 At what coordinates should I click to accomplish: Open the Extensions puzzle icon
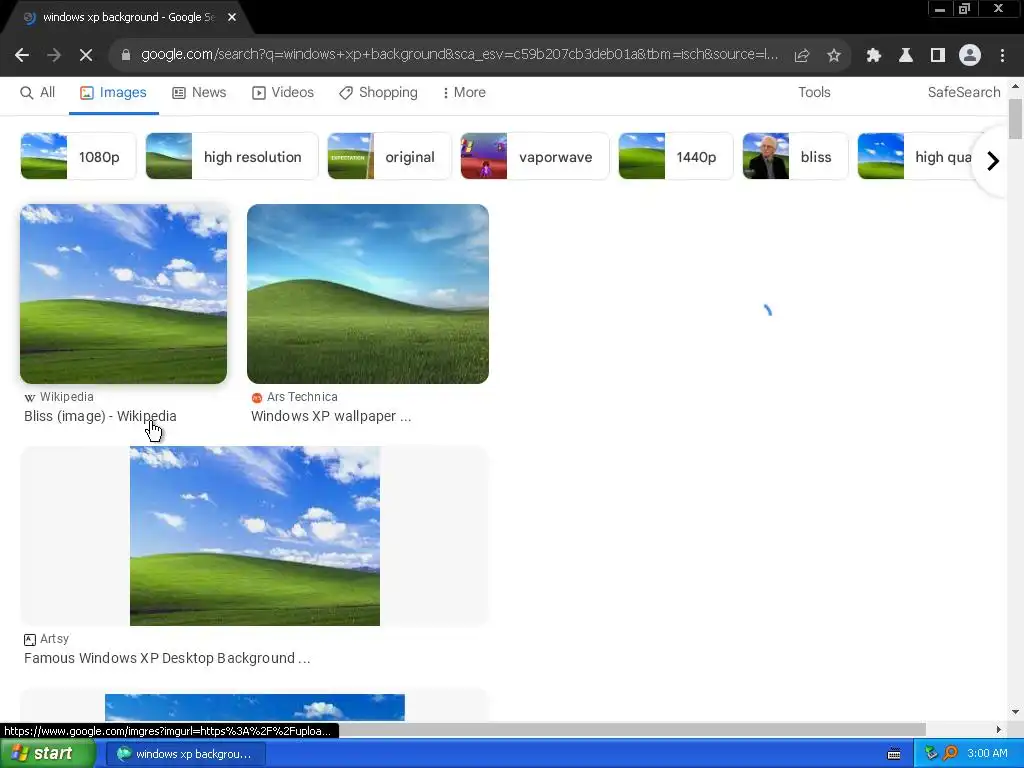[873, 56]
